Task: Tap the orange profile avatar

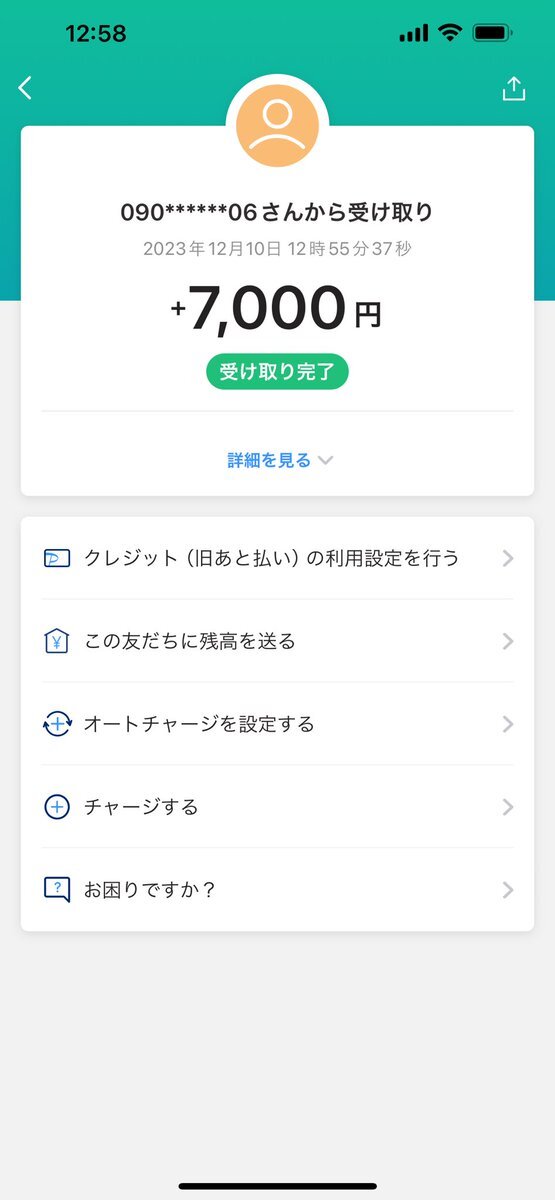Action: (x=277, y=124)
